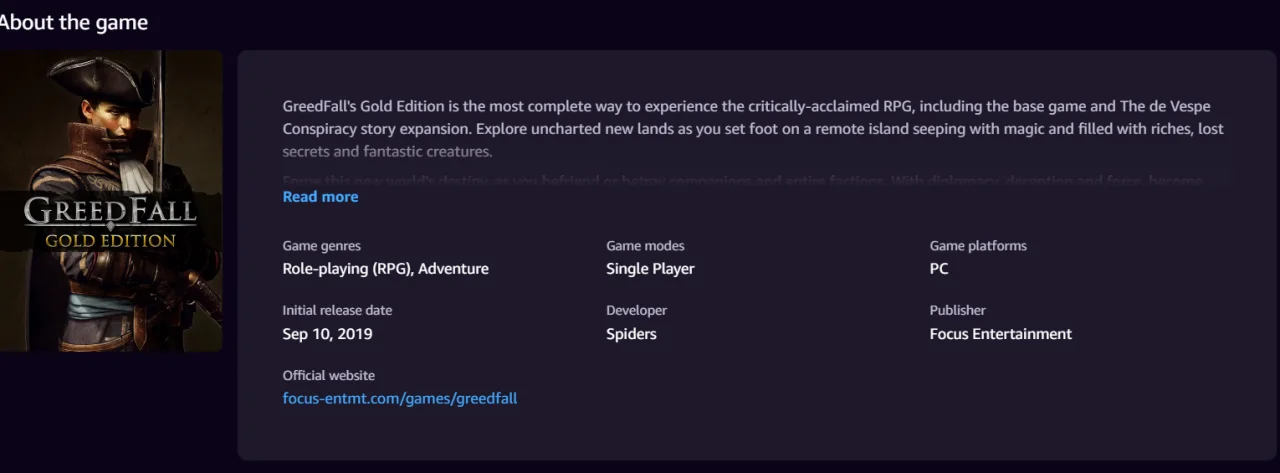The image size is (1280, 473).
Task: Select the 'Game modes' label
Action: (x=645, y=246)
